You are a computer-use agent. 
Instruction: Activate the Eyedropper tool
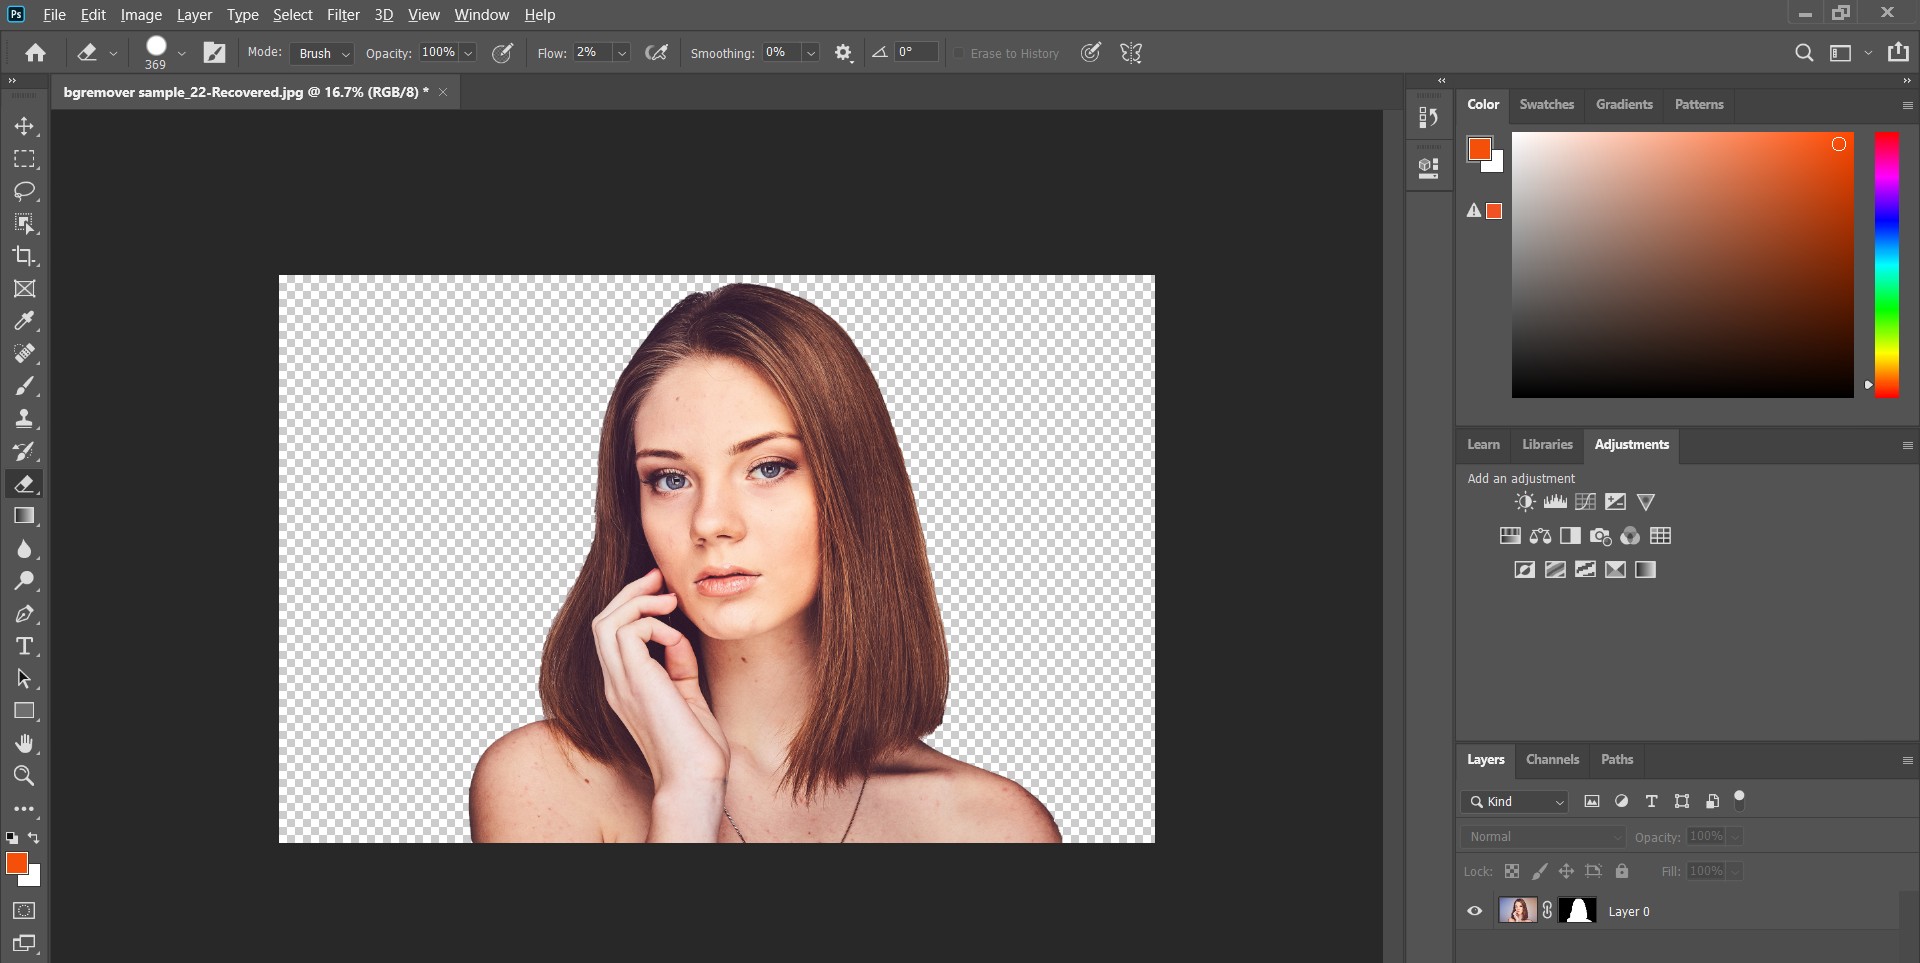25,321
